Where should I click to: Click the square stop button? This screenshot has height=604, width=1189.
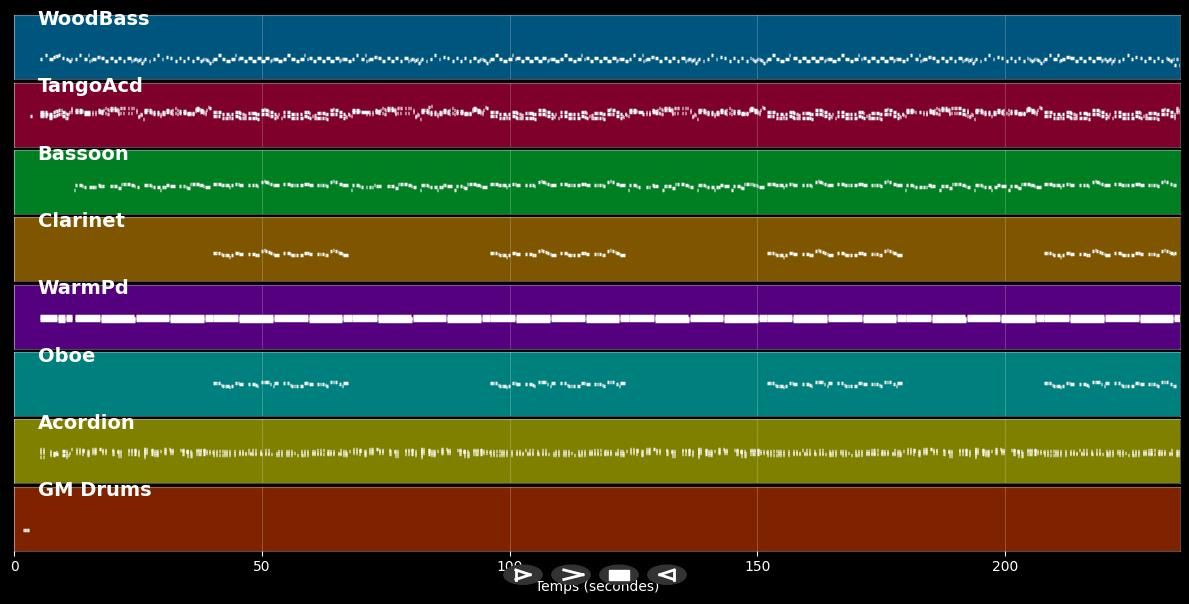pos(619,575)
